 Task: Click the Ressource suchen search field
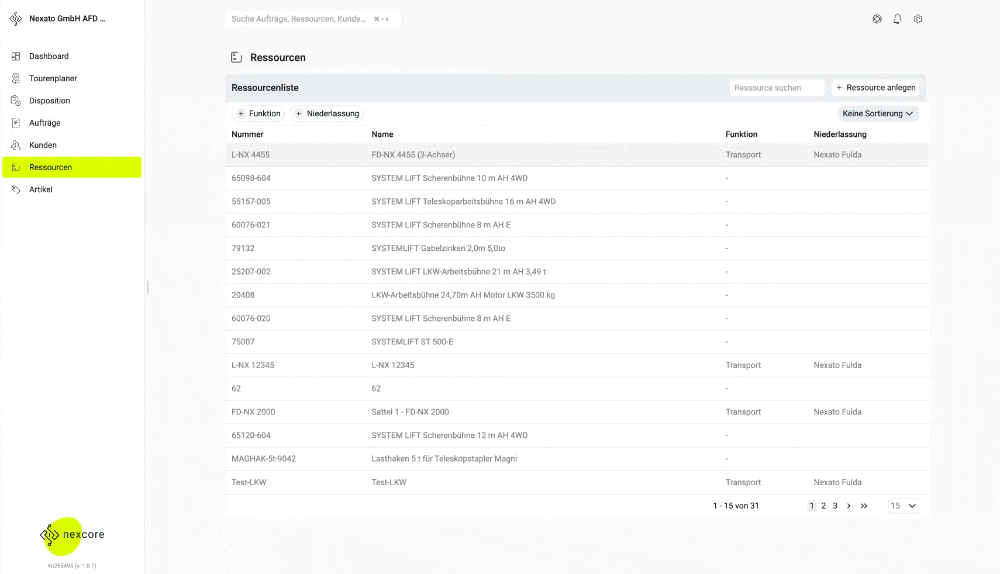[776, 88]
